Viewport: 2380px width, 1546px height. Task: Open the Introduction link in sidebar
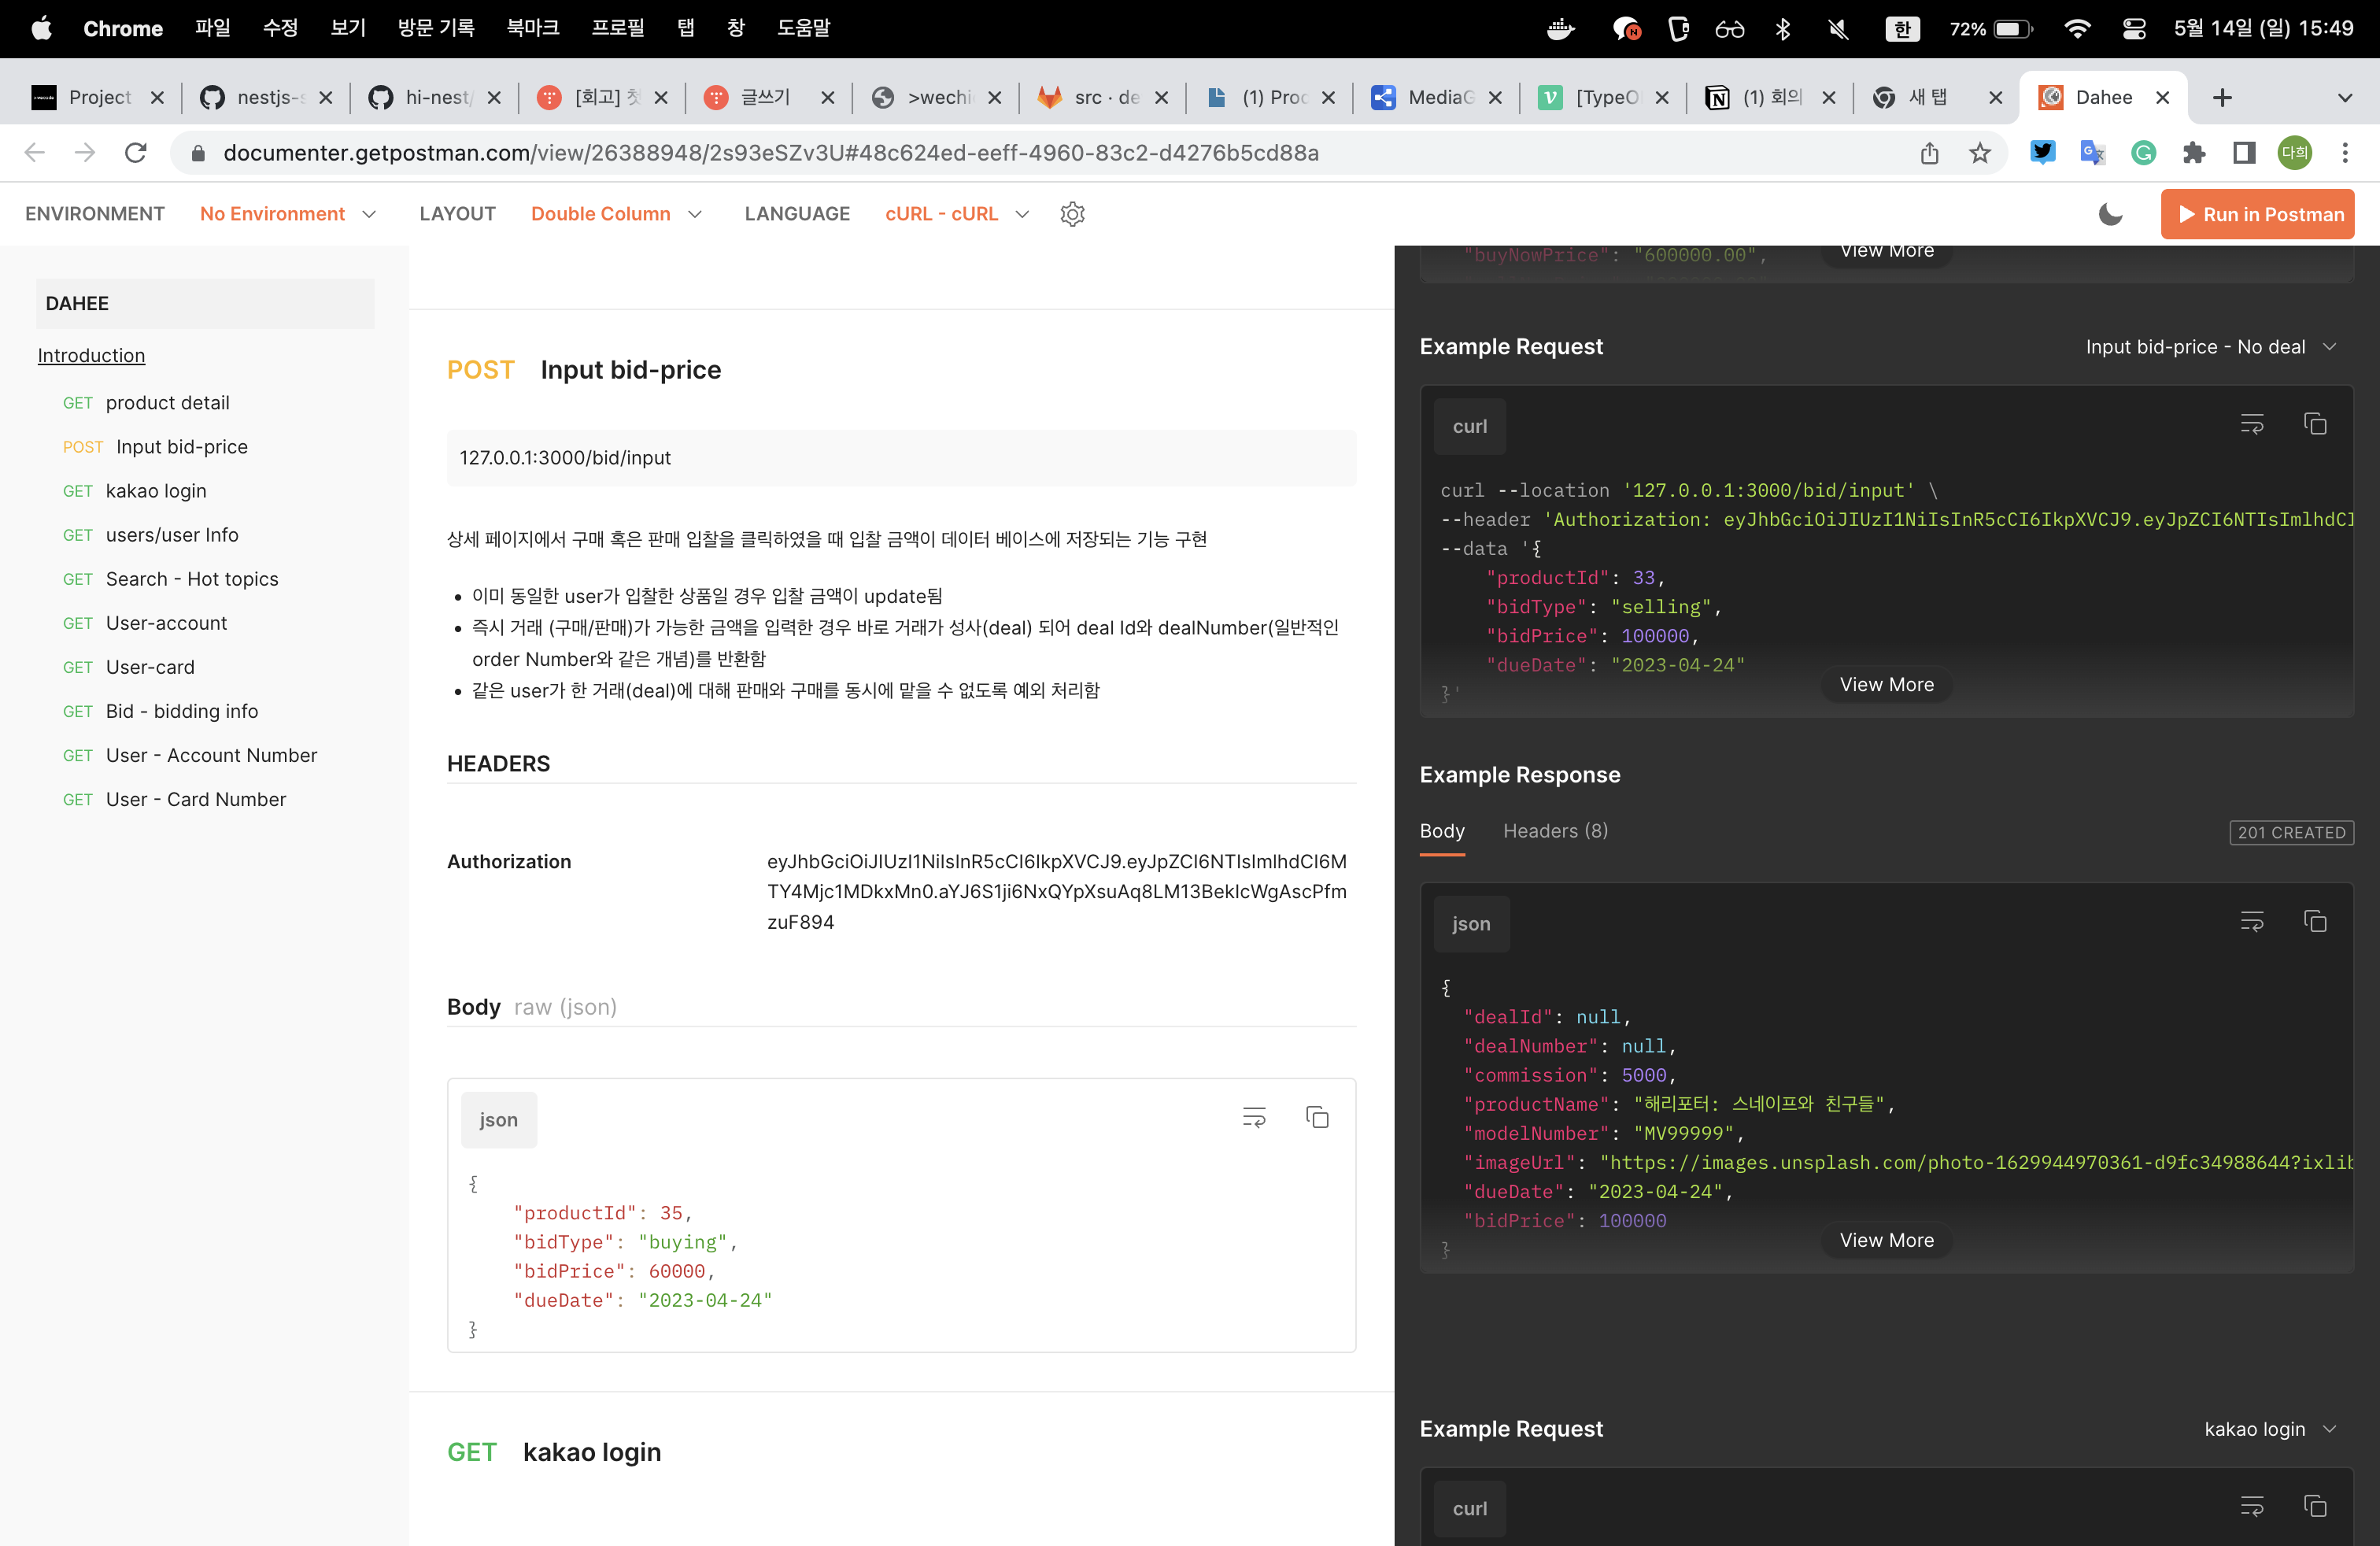pos(91,355)
